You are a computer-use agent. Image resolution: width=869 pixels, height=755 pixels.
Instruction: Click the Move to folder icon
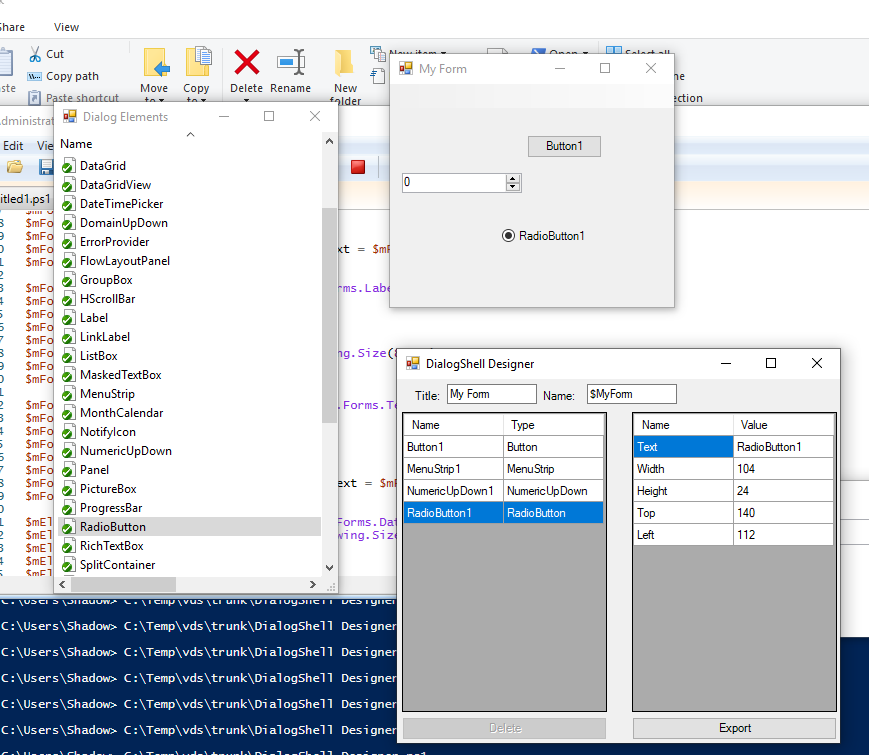(155, 63)
